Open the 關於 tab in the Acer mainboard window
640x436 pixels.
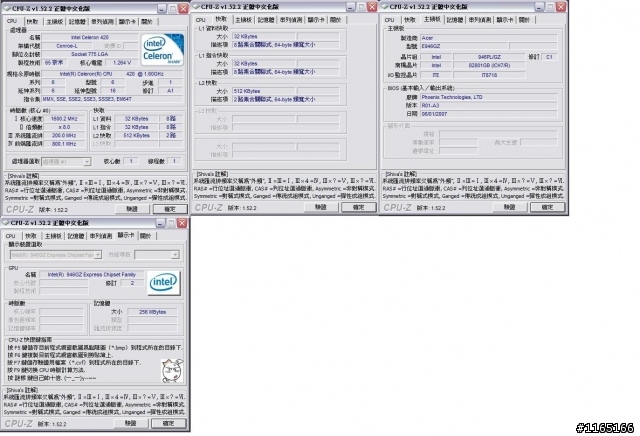[524, 20]
